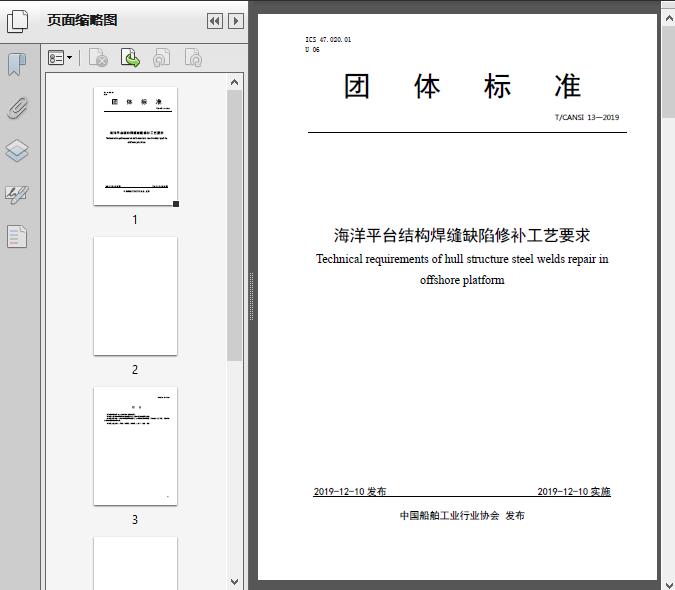This screenshot has height=590, width=675.
Task: Open the document content panel icon
Action: pyautogui.click(x=17, y=237)
